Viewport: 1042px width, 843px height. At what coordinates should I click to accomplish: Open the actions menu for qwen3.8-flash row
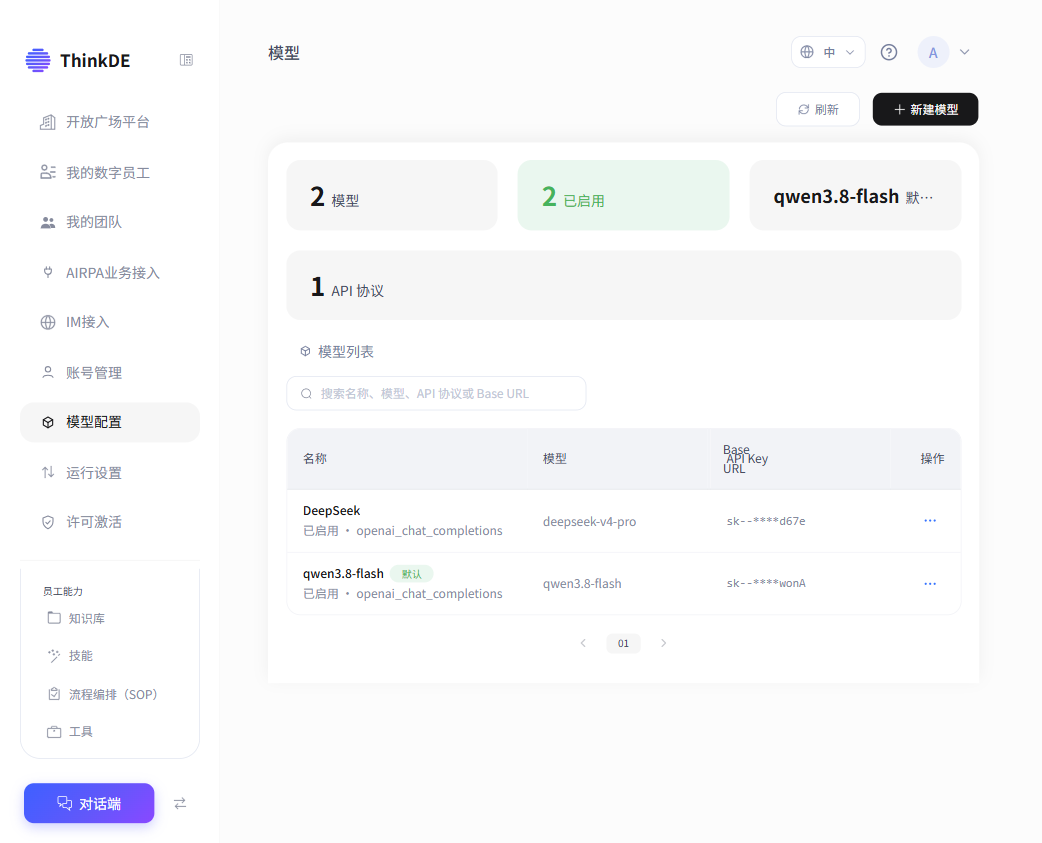930,584
